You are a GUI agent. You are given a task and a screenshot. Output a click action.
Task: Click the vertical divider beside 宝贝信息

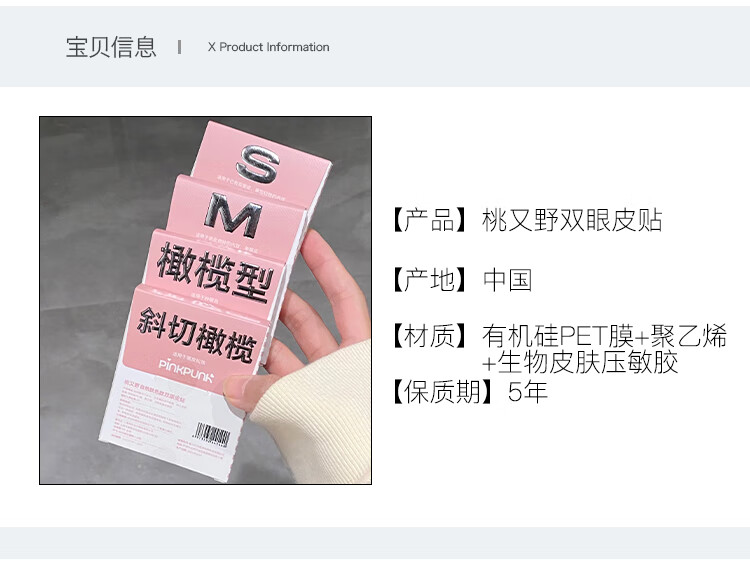pos(179,47)
